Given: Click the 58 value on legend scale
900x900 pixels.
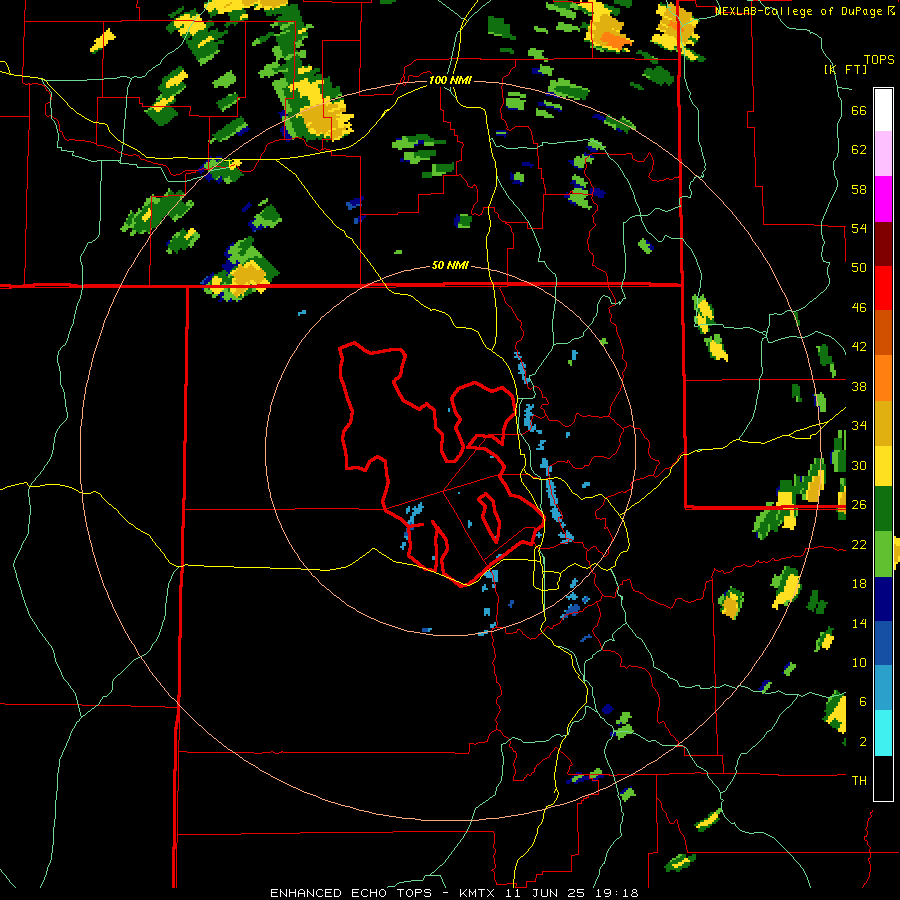Looking at the screenshot, I should coord(859,189).
